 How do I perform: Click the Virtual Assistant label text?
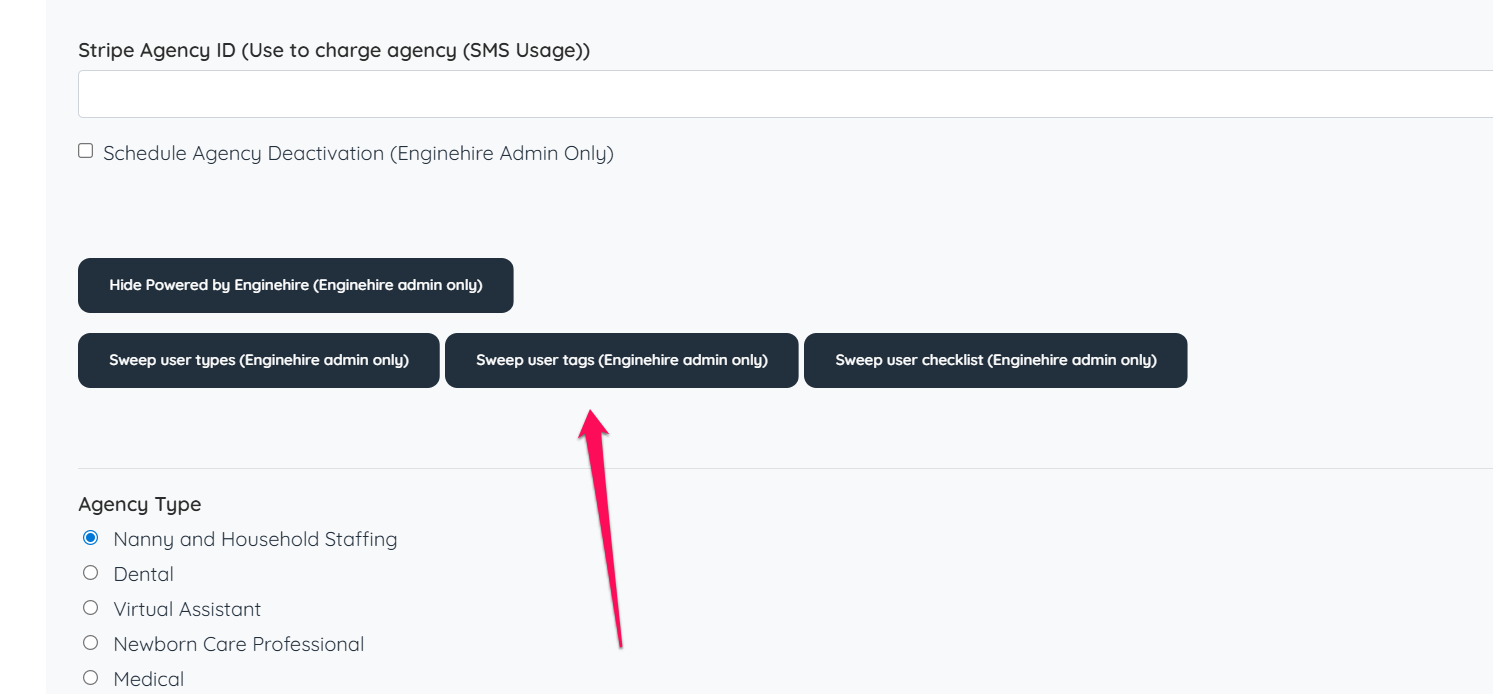click(x=187, y=609)
